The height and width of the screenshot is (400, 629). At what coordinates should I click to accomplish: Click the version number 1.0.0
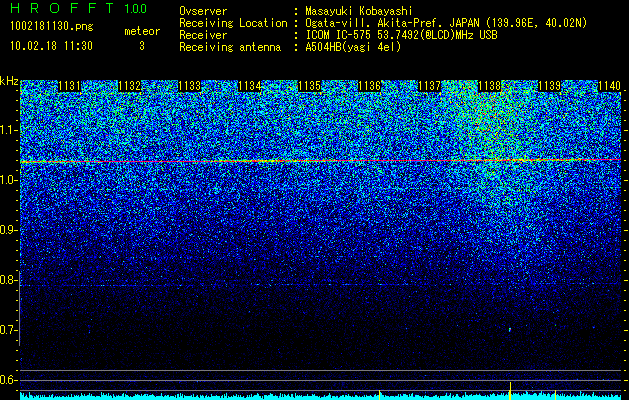point(136,9)
